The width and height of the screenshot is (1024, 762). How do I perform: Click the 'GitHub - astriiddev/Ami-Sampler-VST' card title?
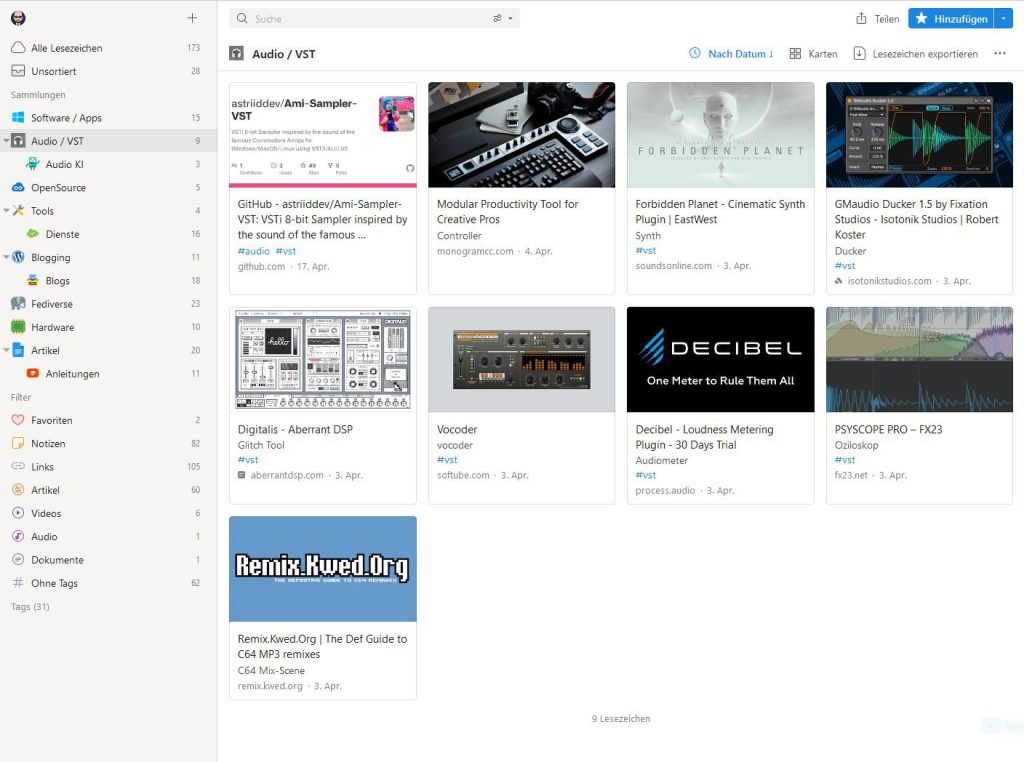(x=323, y=219)
